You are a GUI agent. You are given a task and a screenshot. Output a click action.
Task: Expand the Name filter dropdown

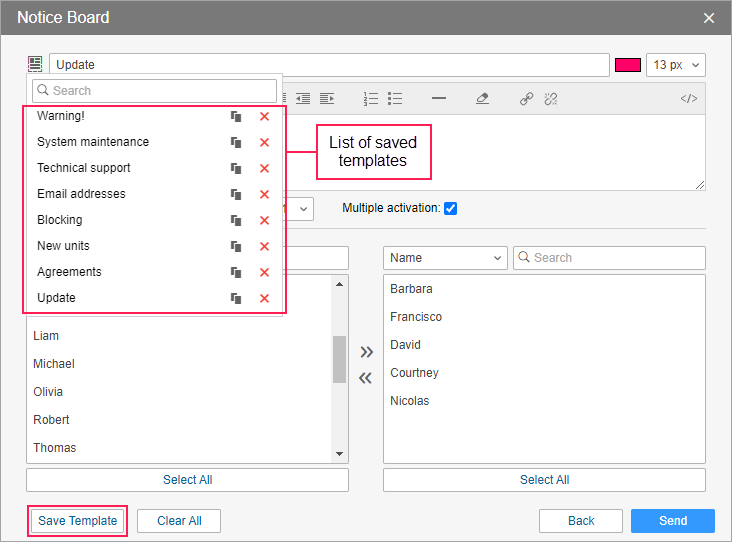(445, 258)
